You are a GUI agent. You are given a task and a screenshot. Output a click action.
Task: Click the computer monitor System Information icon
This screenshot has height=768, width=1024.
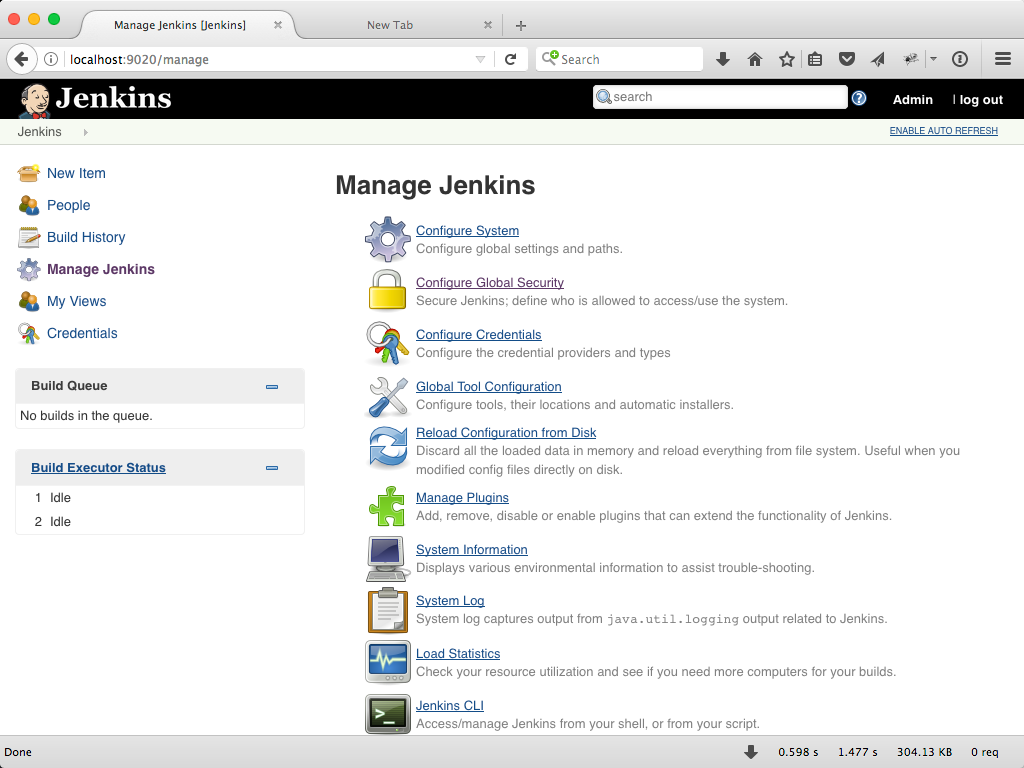click(x=388, y=558)
